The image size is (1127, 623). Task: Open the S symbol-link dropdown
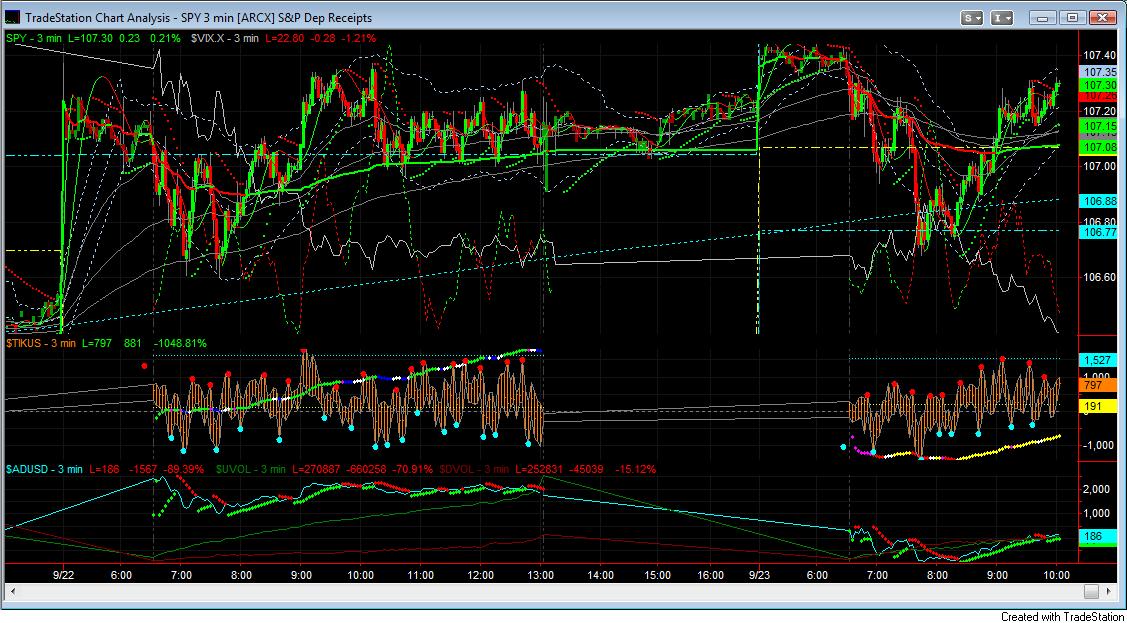click(x=973, y=17)
